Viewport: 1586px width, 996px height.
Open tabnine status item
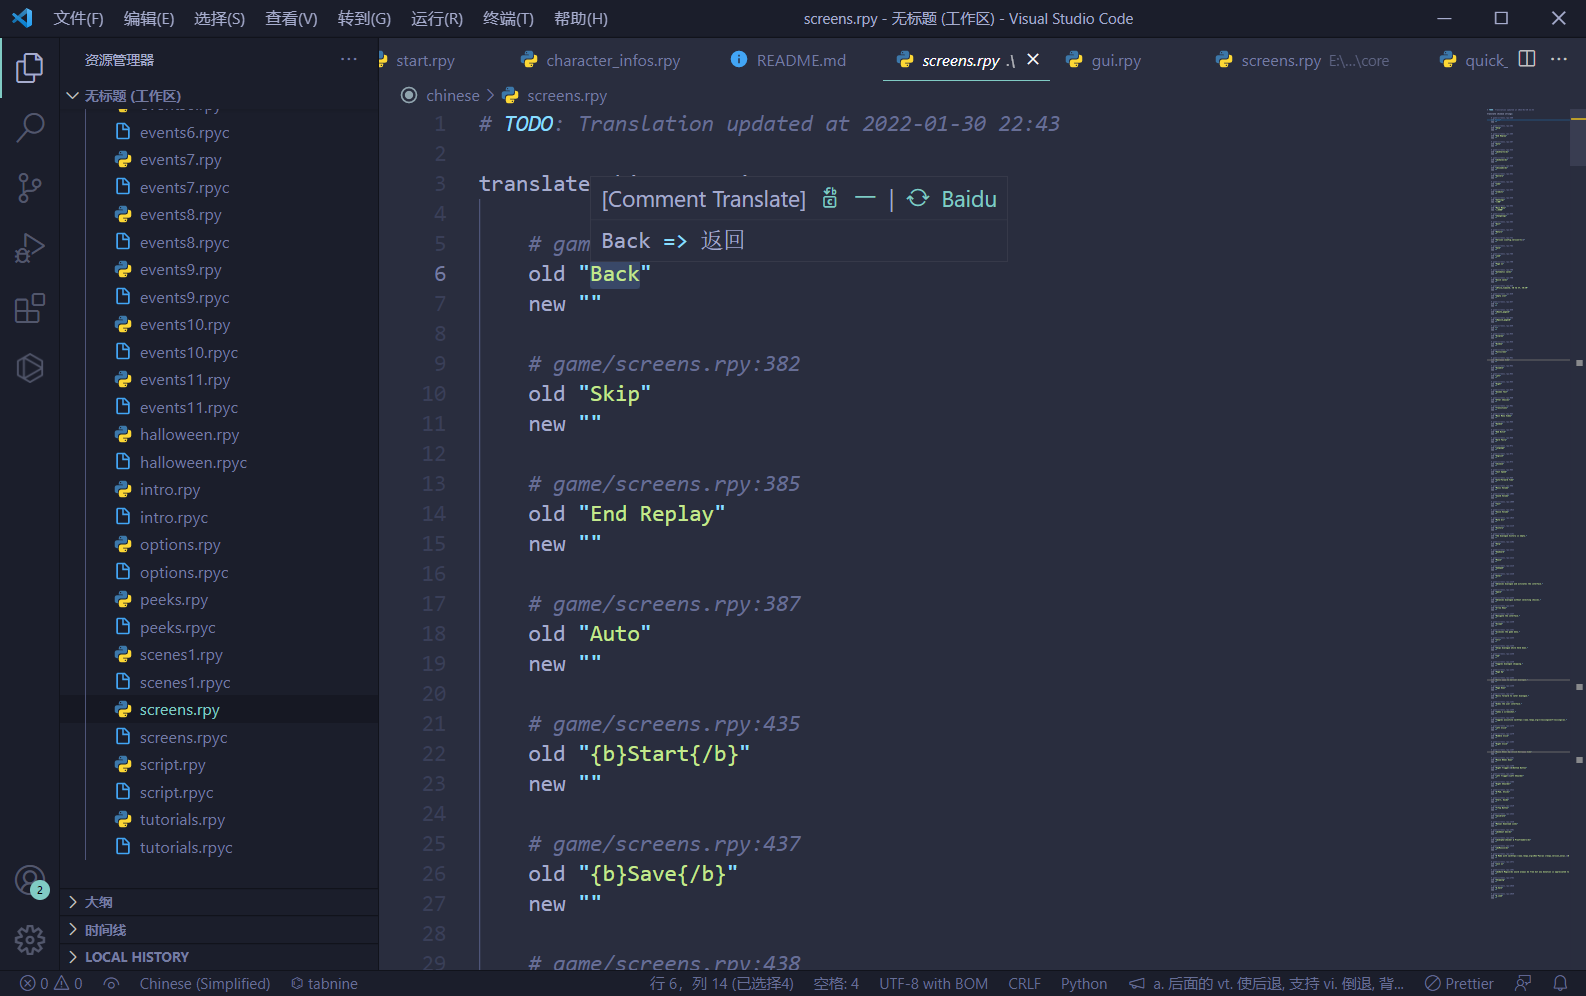coord(324,984)
